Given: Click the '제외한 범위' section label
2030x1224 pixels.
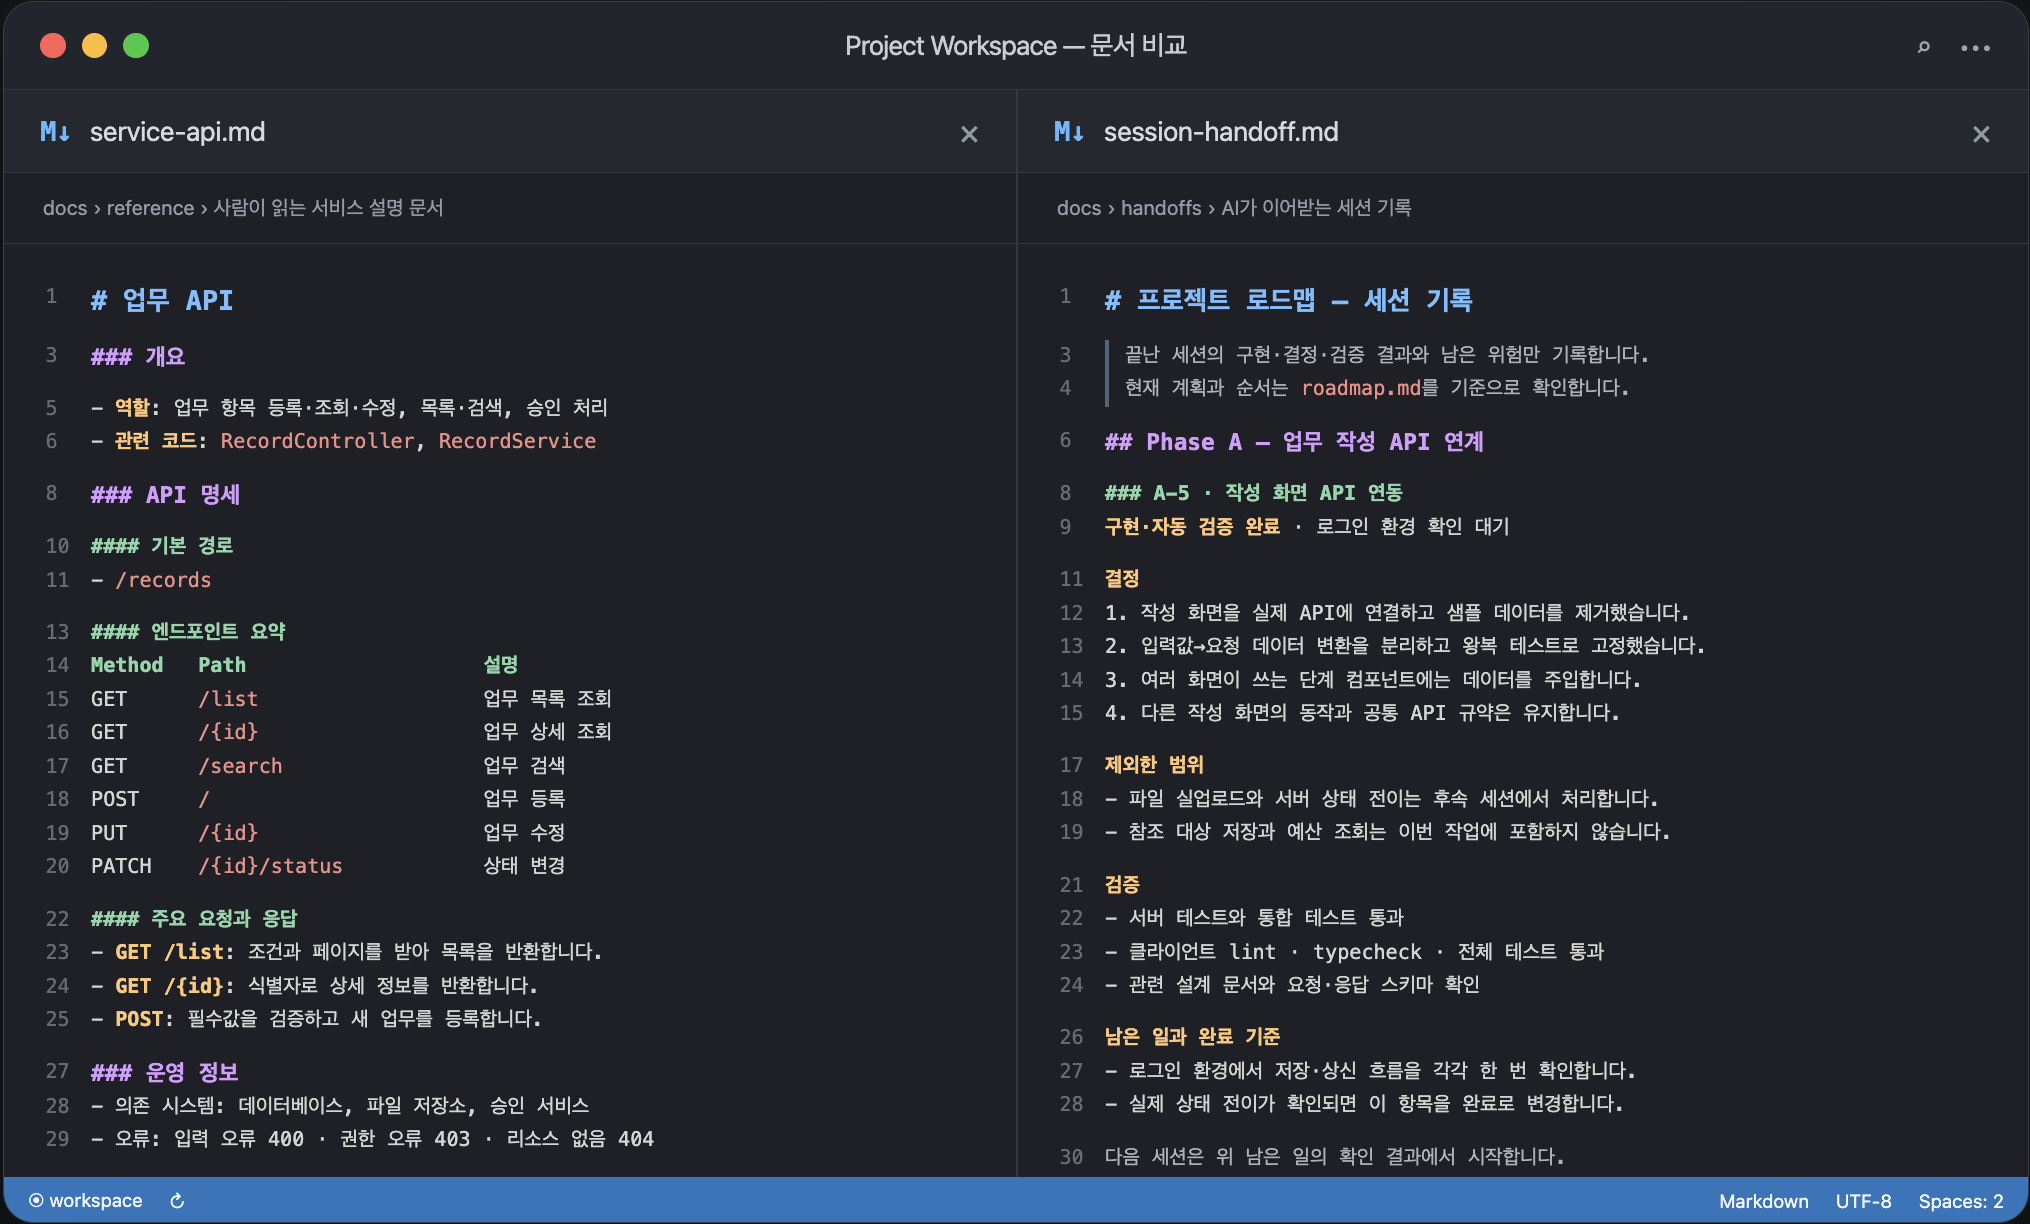Looking at the screenshot, I should click(1154, 765).
